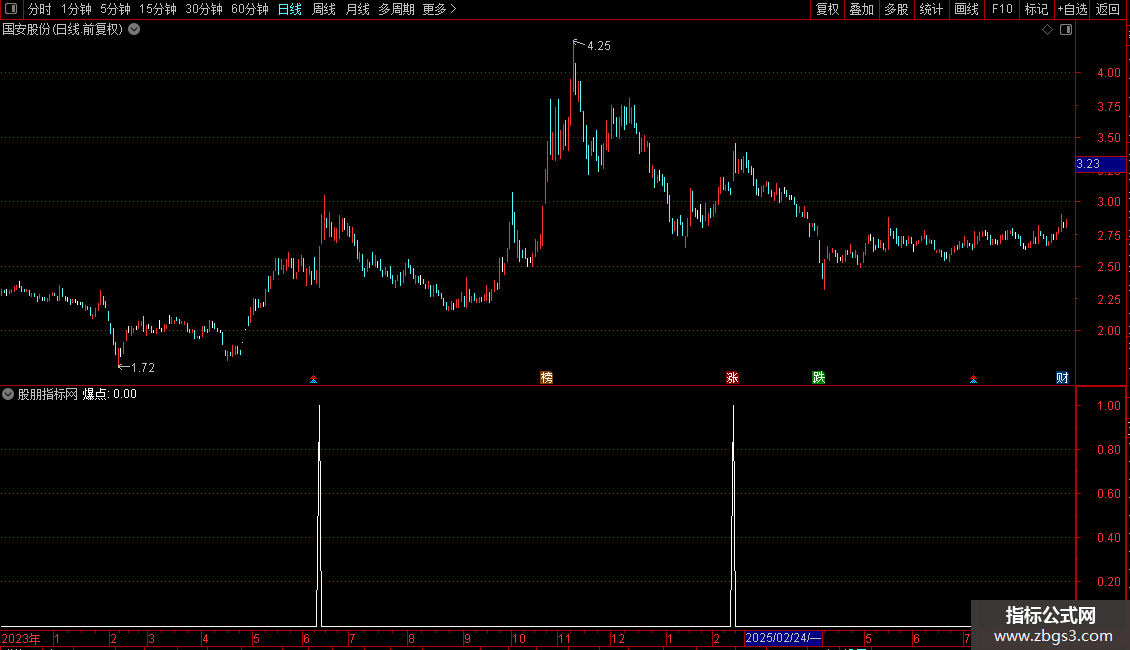Select the 日线 daily chart tab

[x=290, y=9]
